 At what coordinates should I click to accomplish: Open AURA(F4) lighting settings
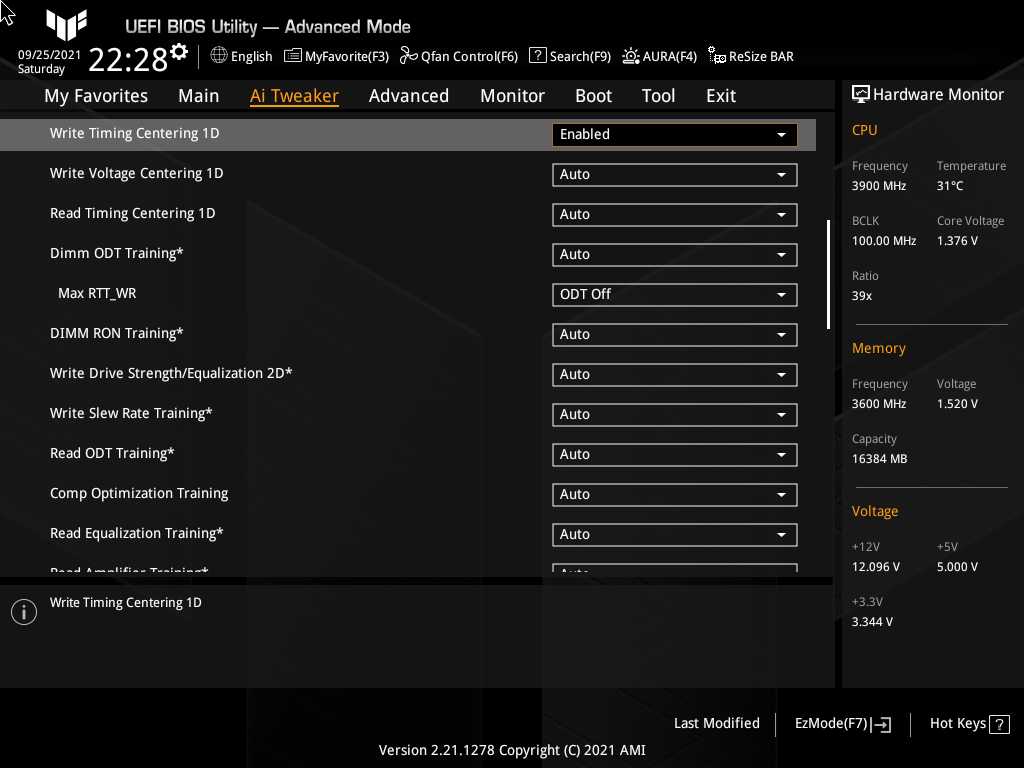[x=659, y=56]
